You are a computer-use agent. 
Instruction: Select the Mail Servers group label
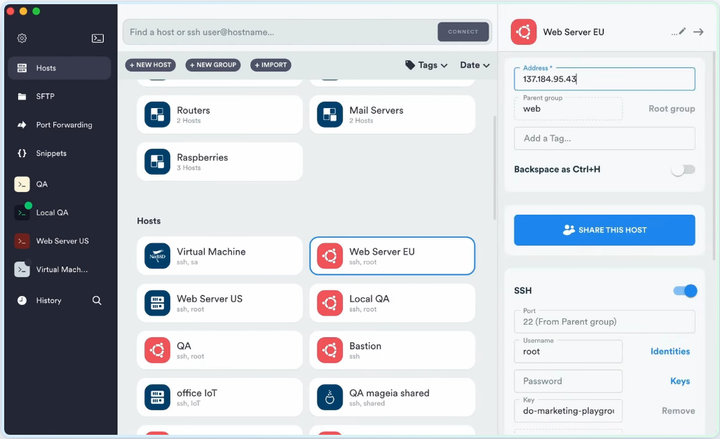[x=376, y=110]
